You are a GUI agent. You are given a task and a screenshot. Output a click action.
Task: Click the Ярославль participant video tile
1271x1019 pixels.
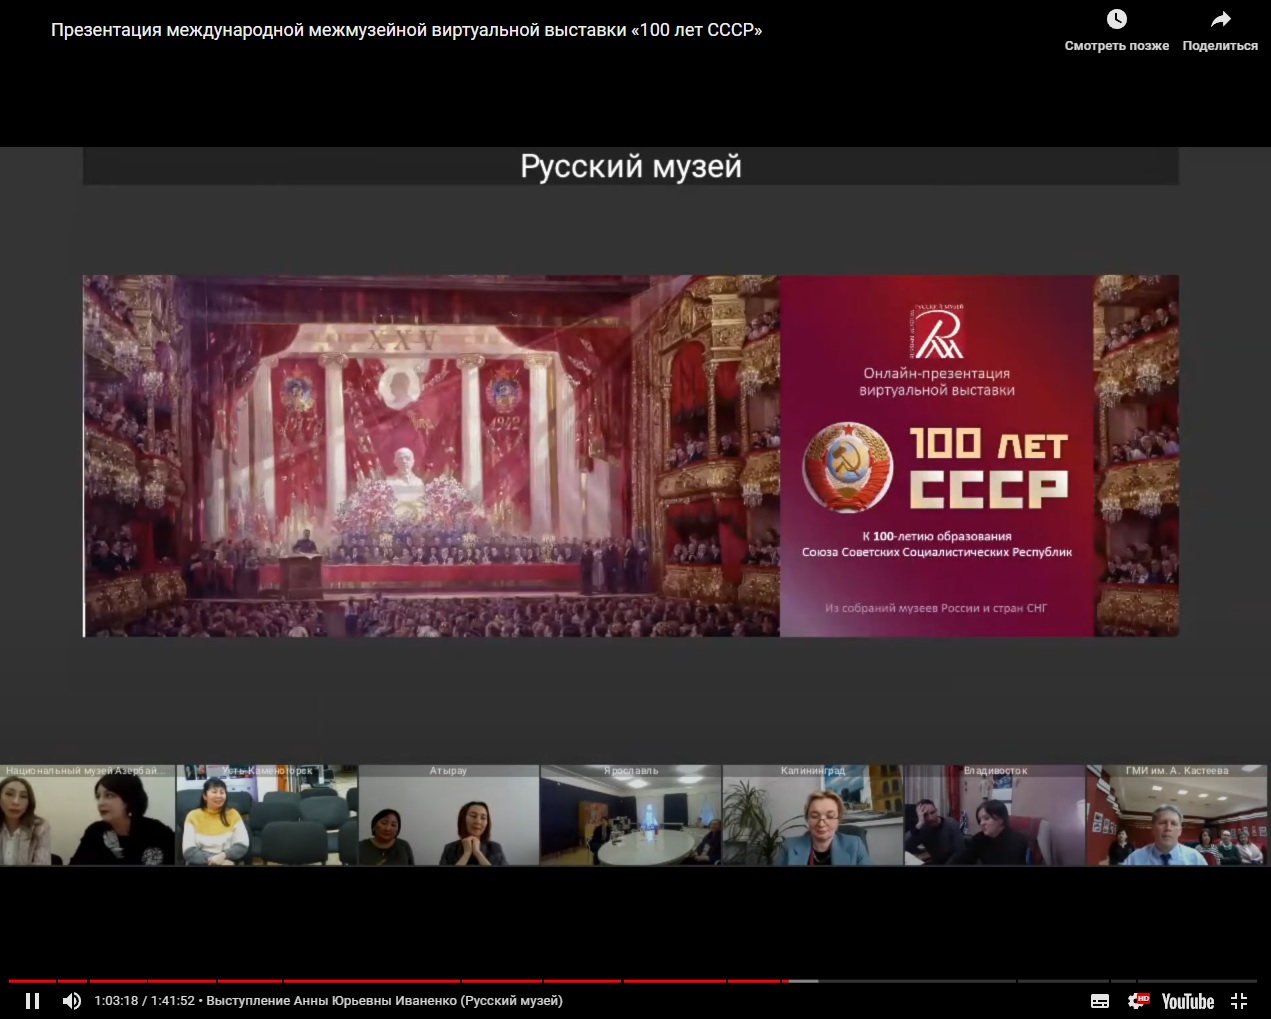click(630, 816)
